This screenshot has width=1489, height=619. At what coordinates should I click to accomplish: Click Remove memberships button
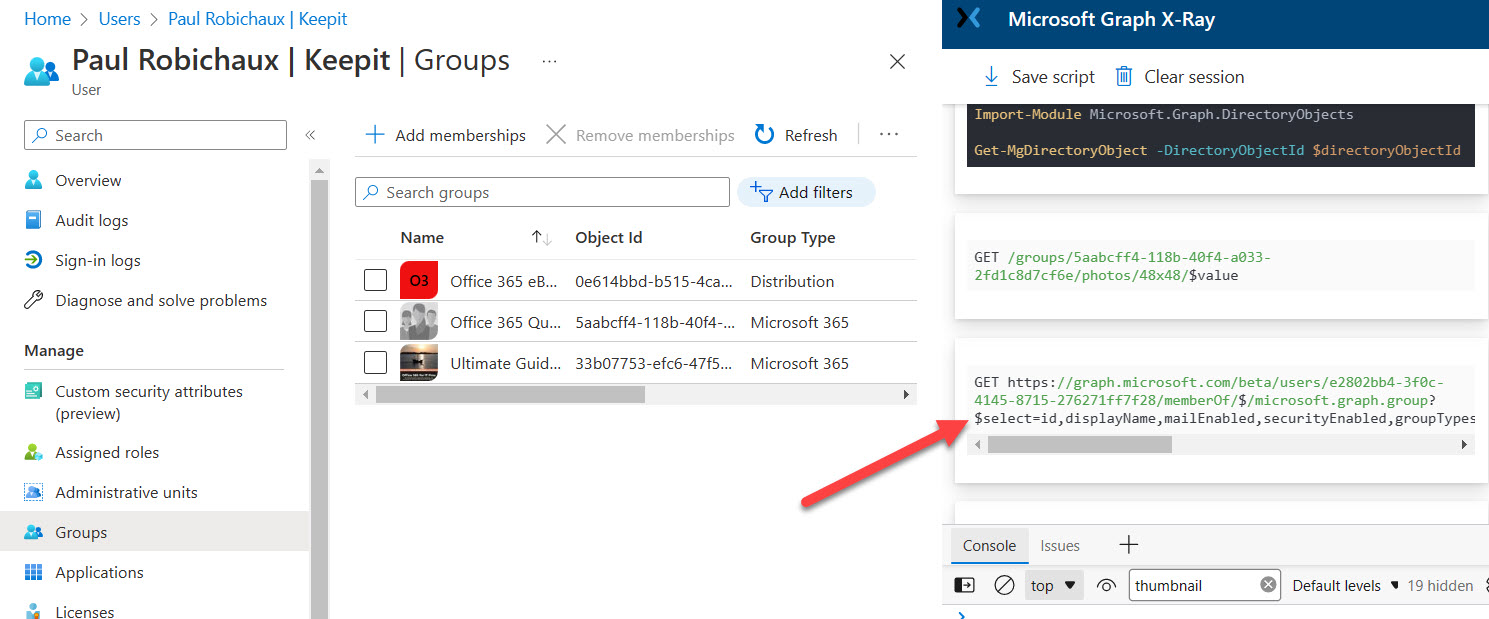pos(640,135)
